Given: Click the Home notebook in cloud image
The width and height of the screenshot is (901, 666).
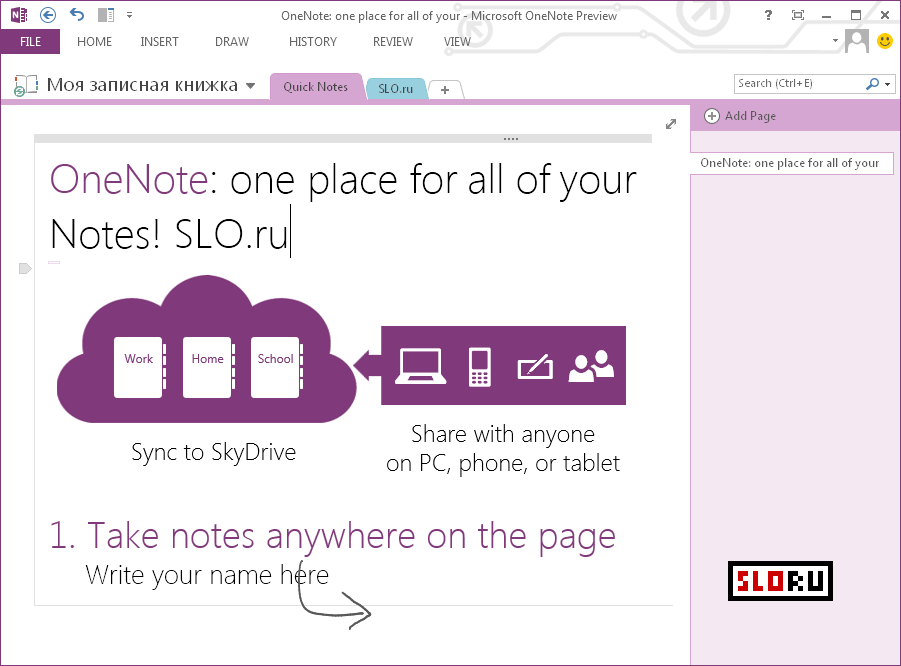Looking at the screenshot, I should [x=208, y=367].
